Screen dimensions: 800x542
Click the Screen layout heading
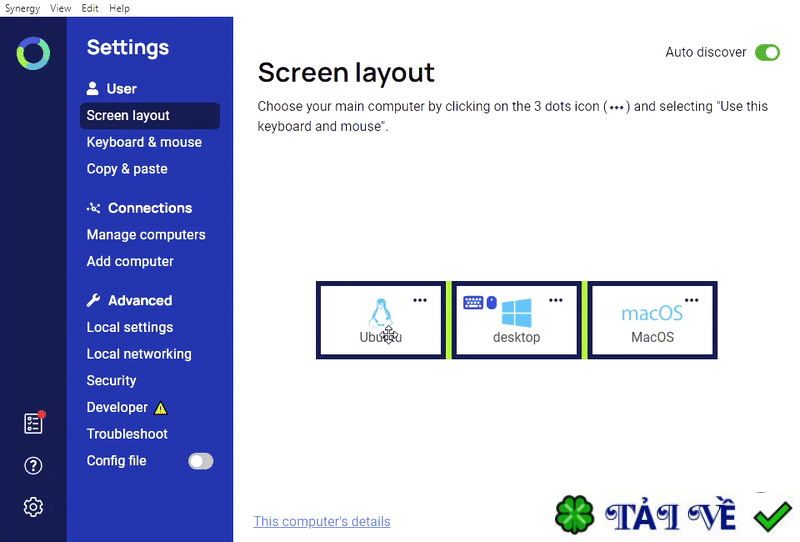coord(346,72)
